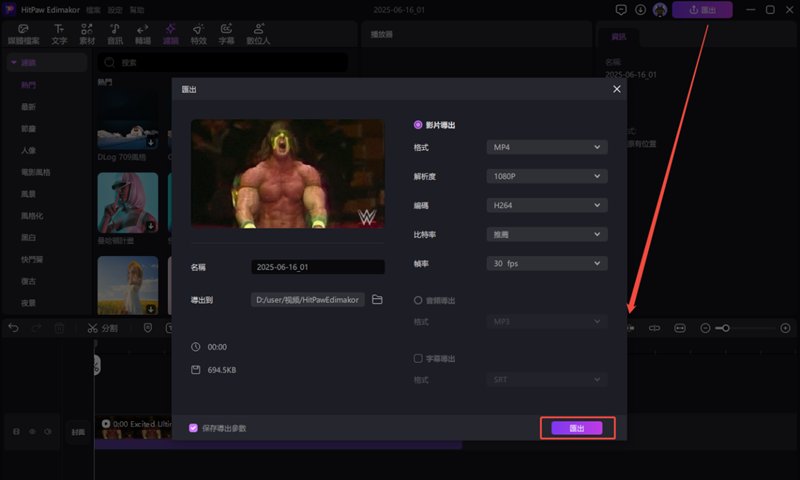Select the audio export radio button
Image resolution: width=800 pixels, height=480 pixels.
[418, 300]
